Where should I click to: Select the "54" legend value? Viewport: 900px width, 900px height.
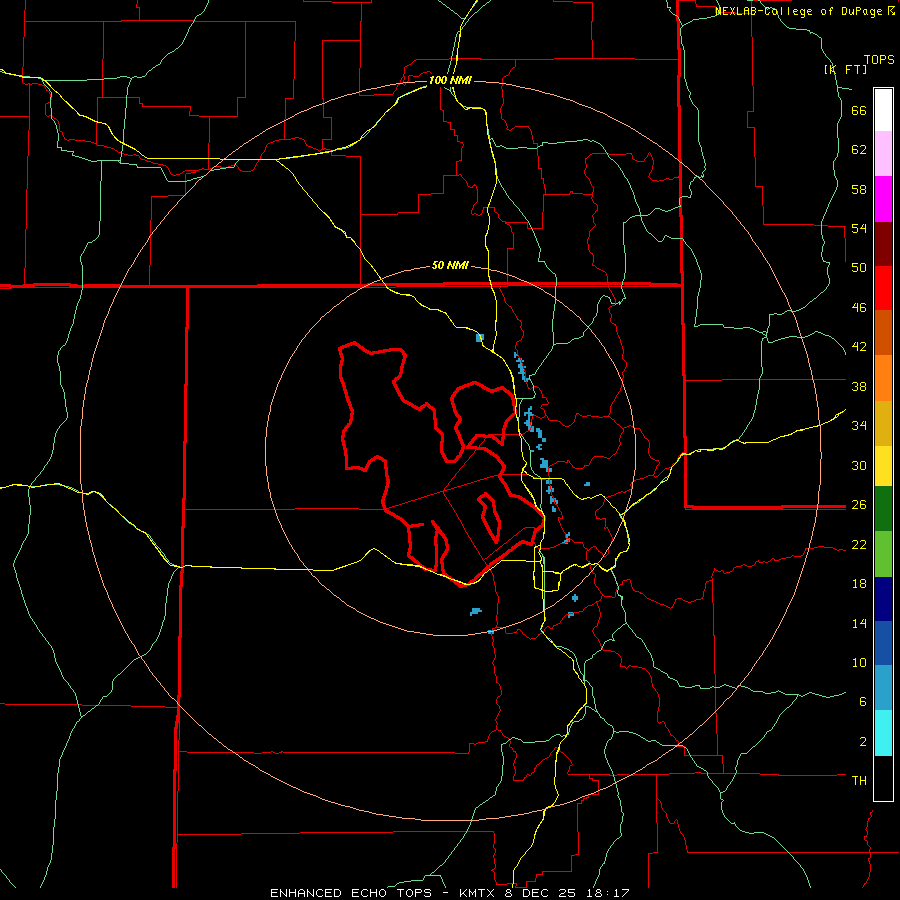click(x=859, y=228)
